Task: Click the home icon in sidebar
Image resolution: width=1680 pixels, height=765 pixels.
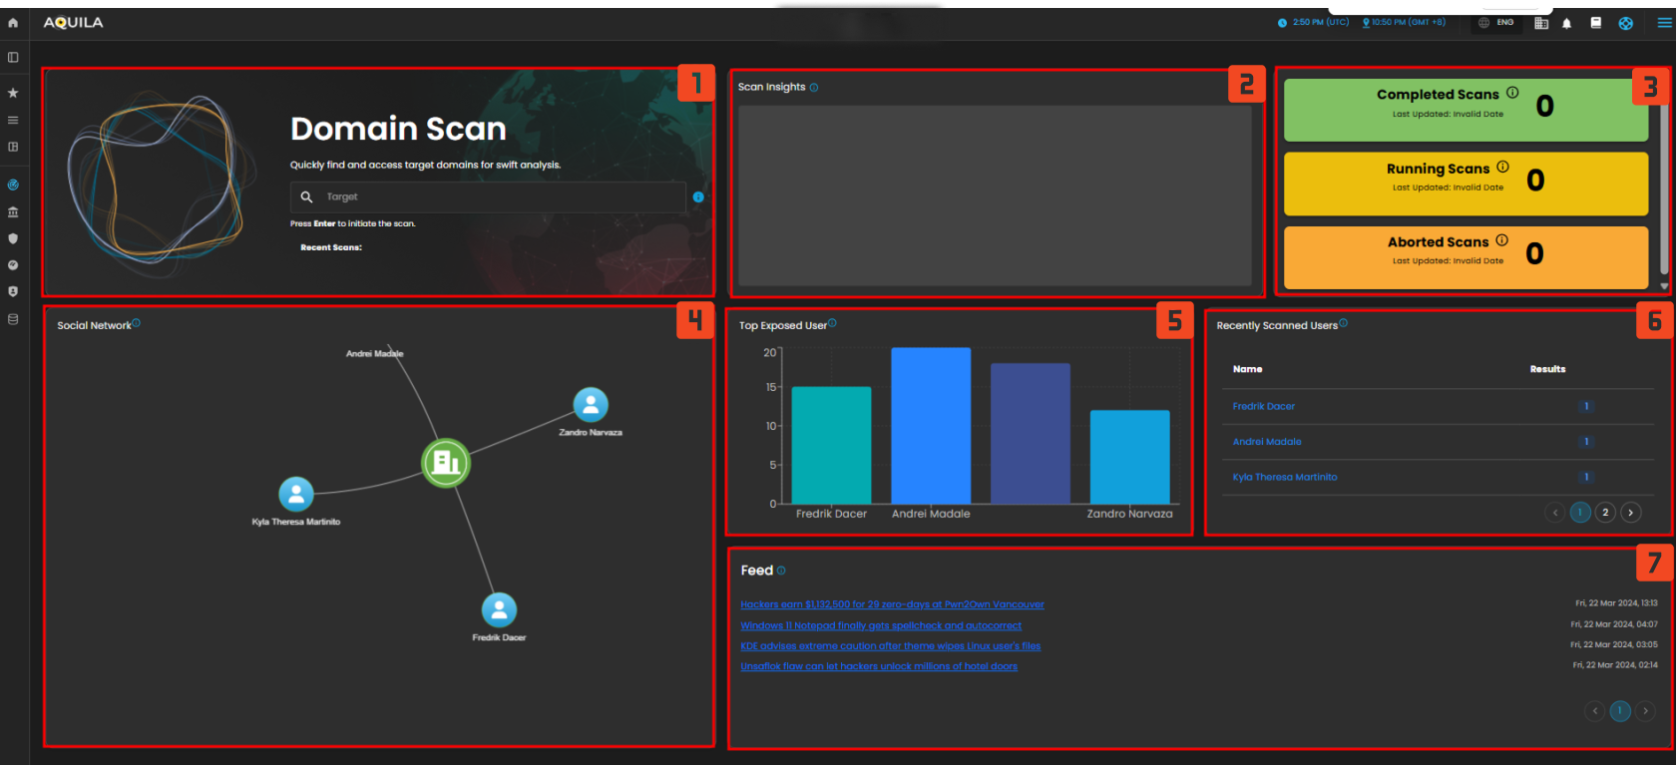Action: (13, 23)
